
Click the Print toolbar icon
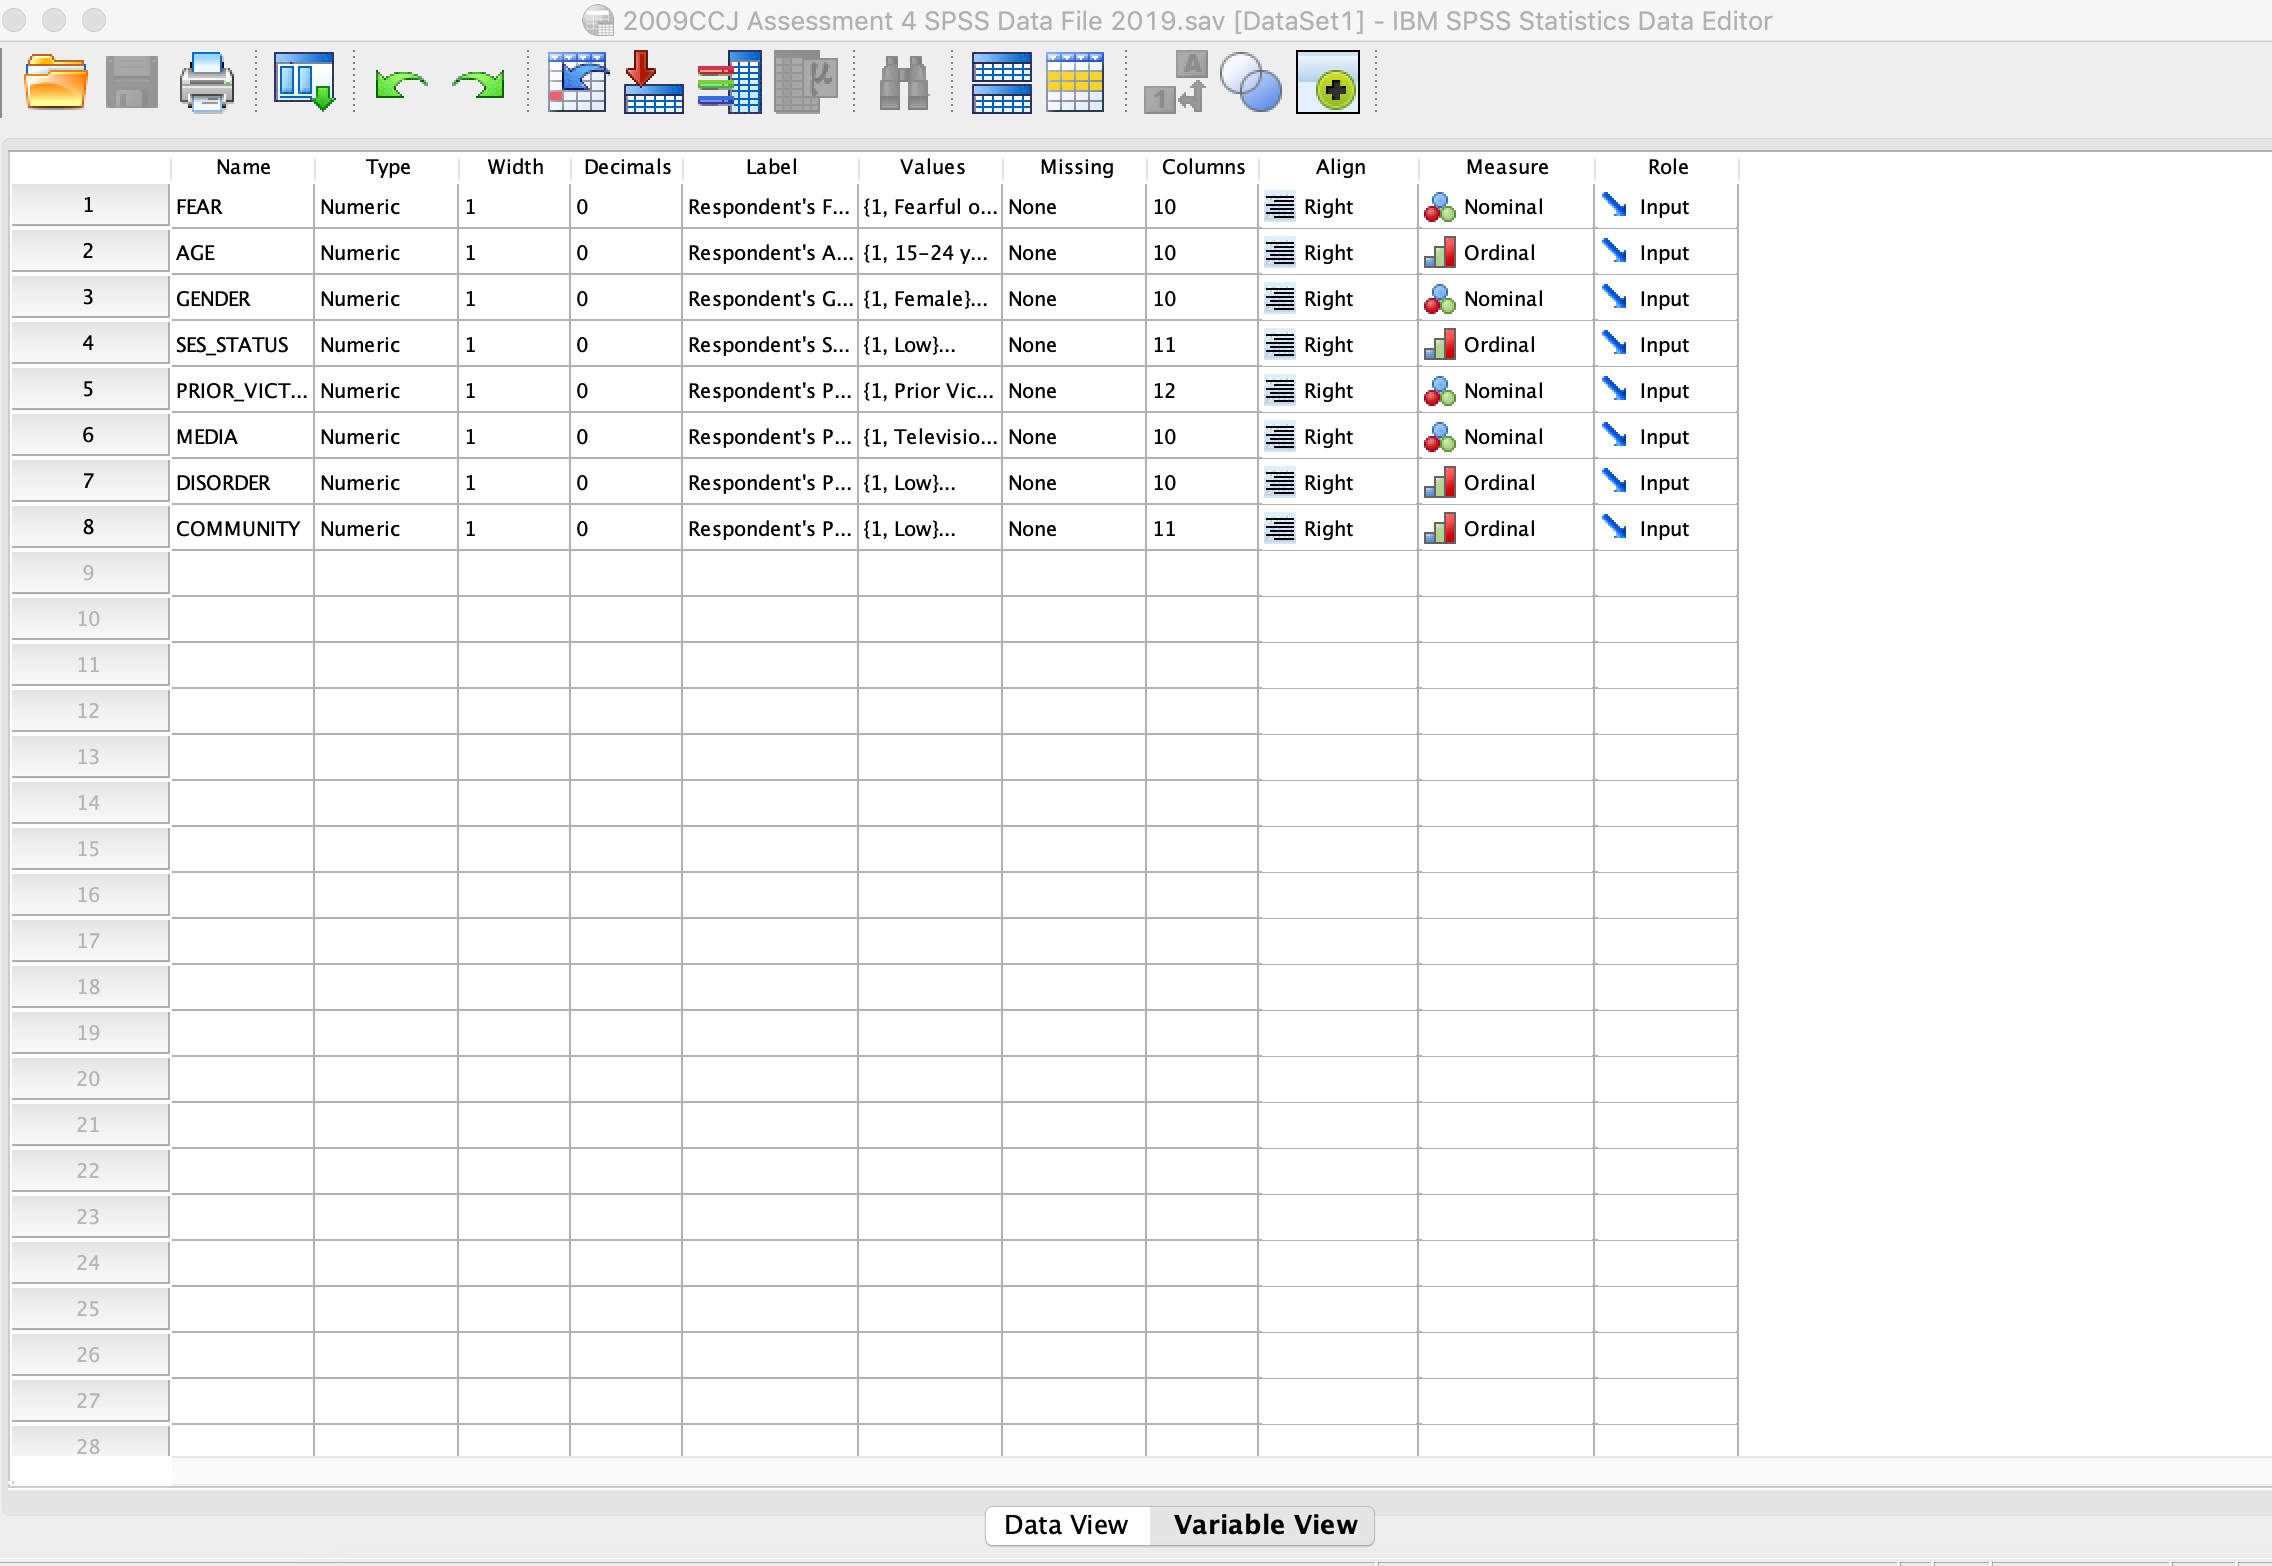(x=207, y=83)
